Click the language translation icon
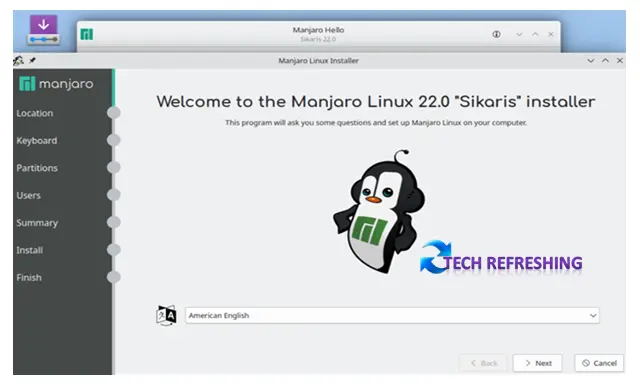This screenshot has width=640, height=385. tap(166, 315)
